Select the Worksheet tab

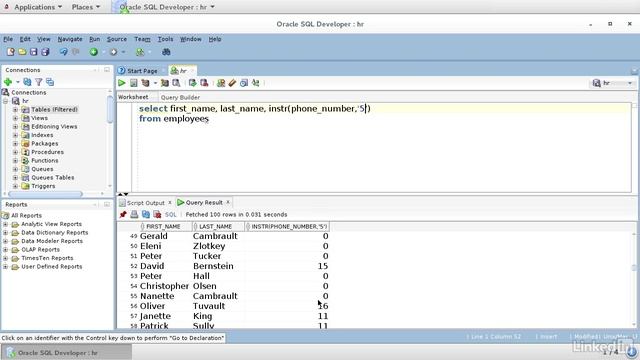pyautogui.click(x=133, y=97)
